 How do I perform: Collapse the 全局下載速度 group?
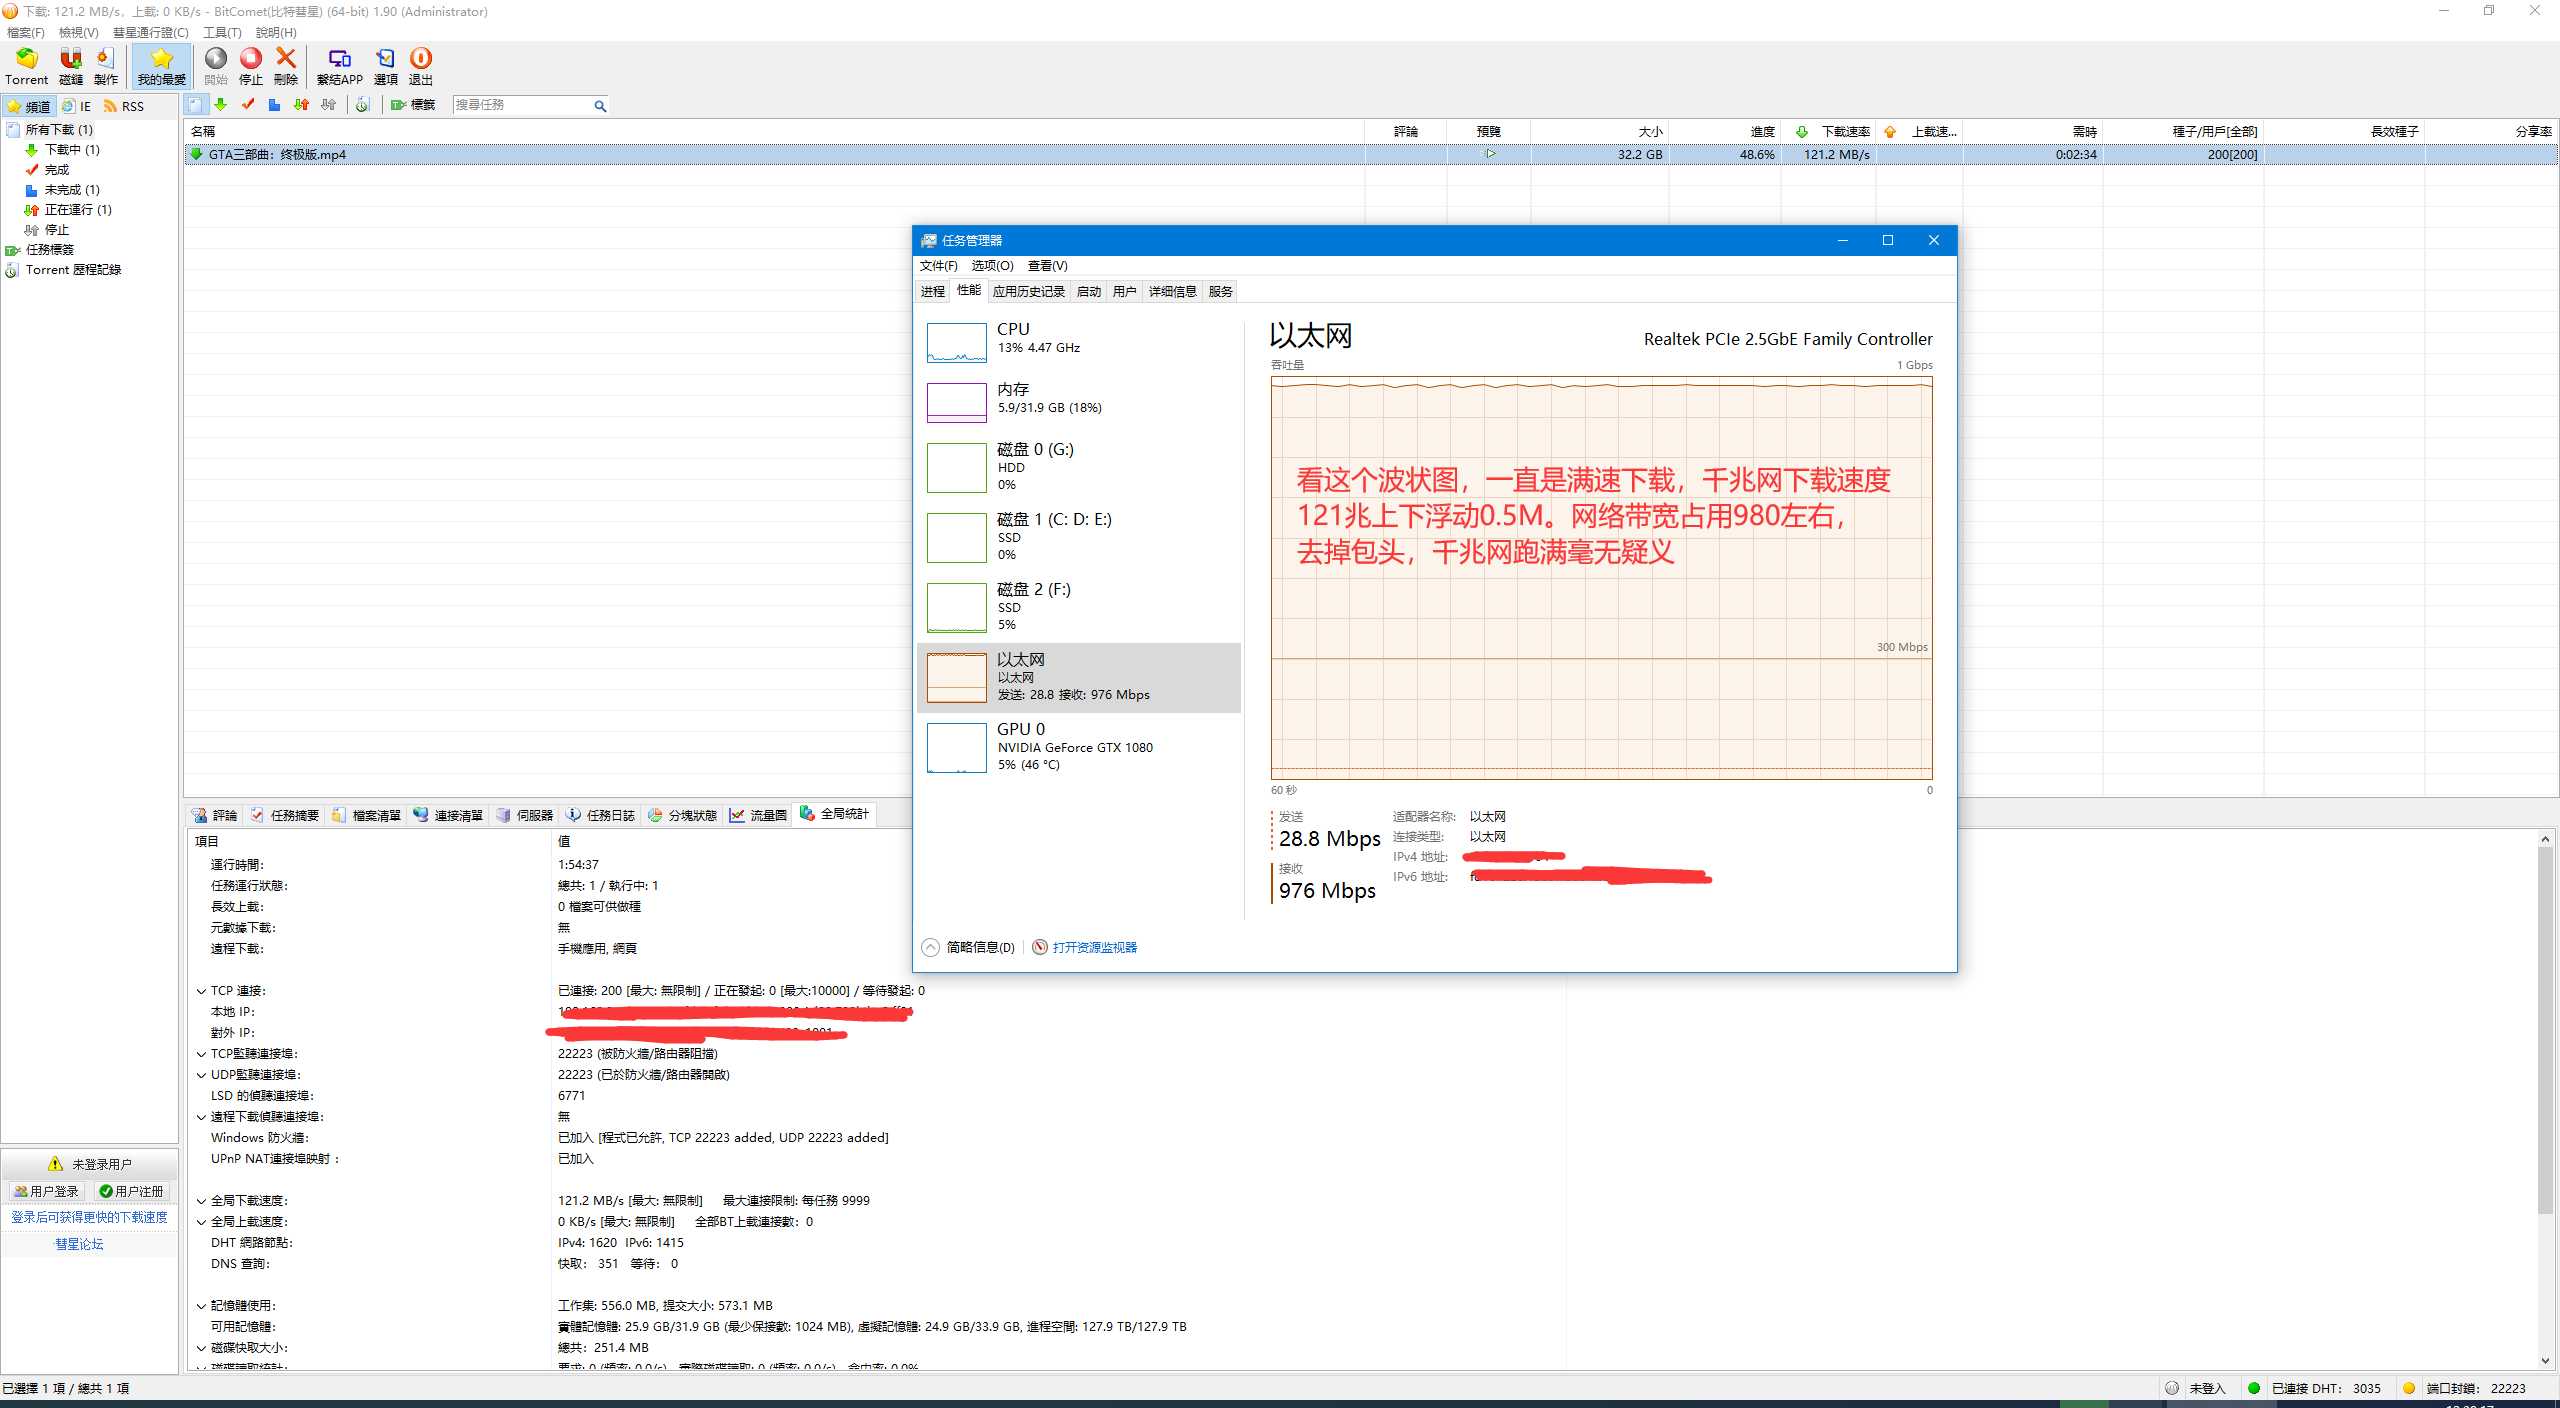point(201,1201)
